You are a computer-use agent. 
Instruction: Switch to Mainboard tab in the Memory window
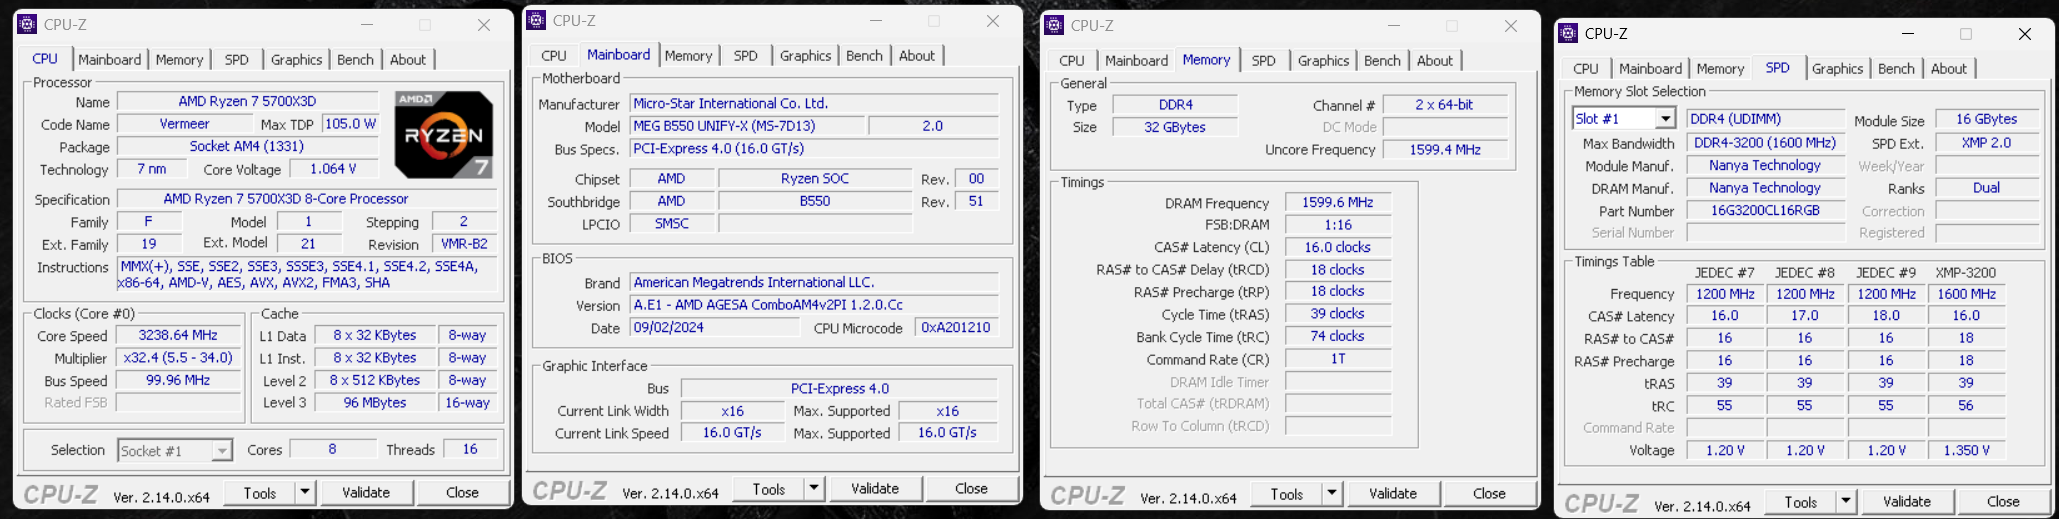click(x=1137, y=60)
